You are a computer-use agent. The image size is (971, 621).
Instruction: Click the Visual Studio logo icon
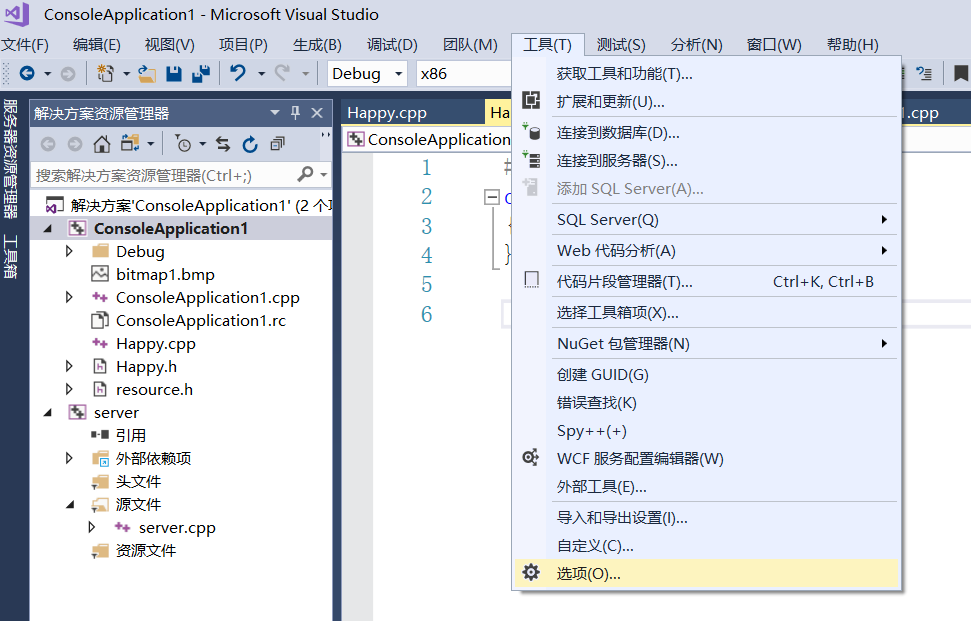pyautogui.click(x=17, y=14)
